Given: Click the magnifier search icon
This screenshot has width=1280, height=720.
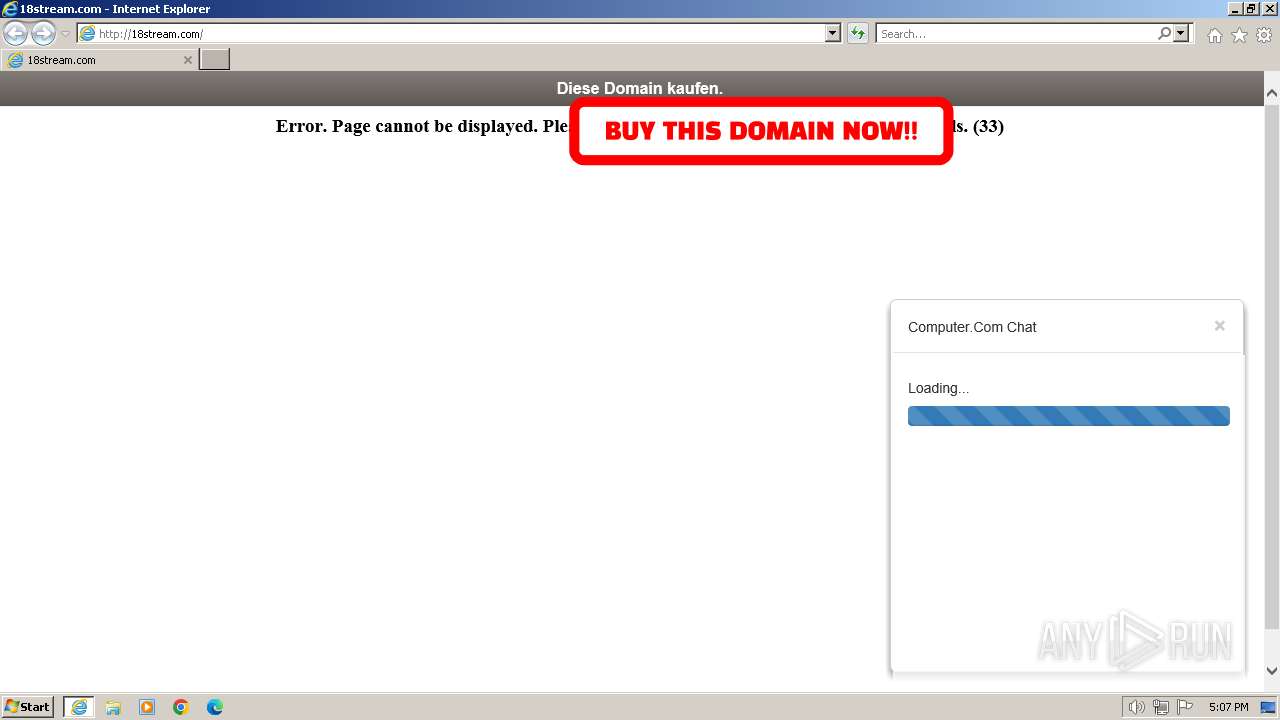Looking at the screenshot, I should coord(1164,34).
